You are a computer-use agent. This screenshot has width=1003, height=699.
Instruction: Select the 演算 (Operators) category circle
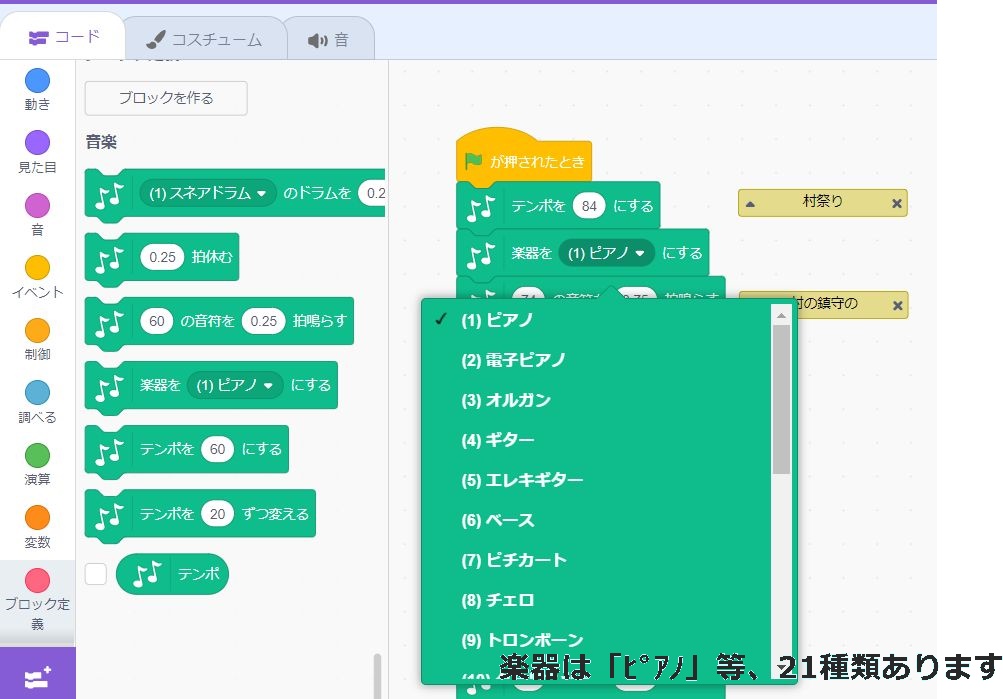coord(37,456)
